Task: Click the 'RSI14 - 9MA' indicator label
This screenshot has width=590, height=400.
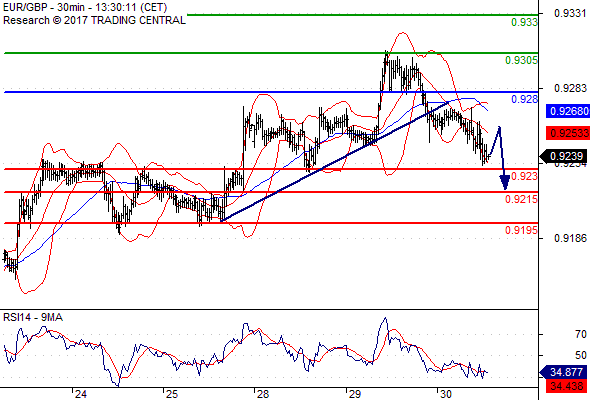Action: click(x=33, y=318)
